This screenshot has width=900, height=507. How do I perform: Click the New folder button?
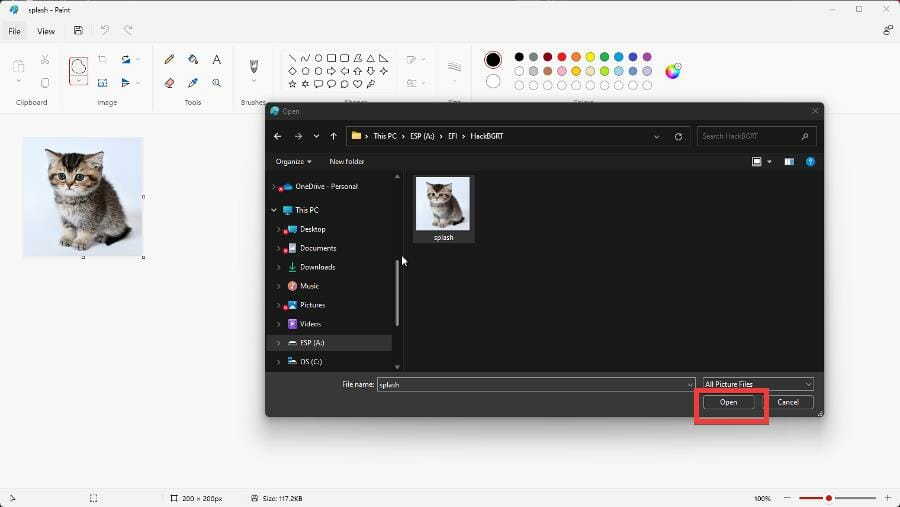point(347,162)
